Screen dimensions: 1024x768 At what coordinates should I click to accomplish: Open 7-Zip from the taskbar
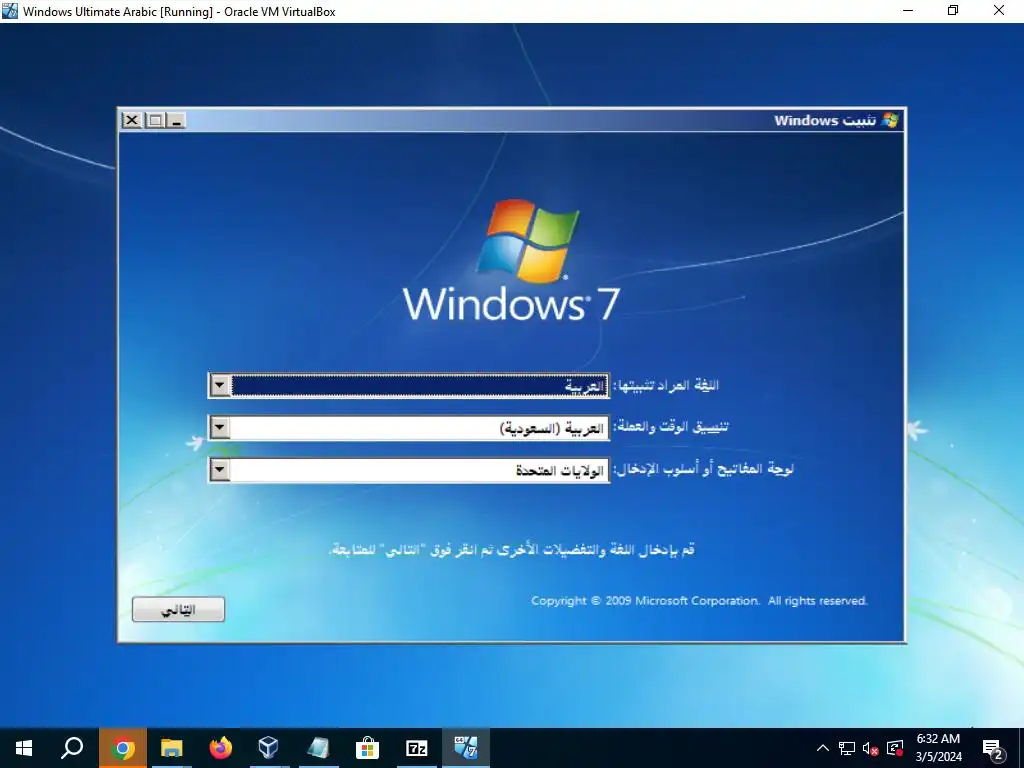(416, 748)
